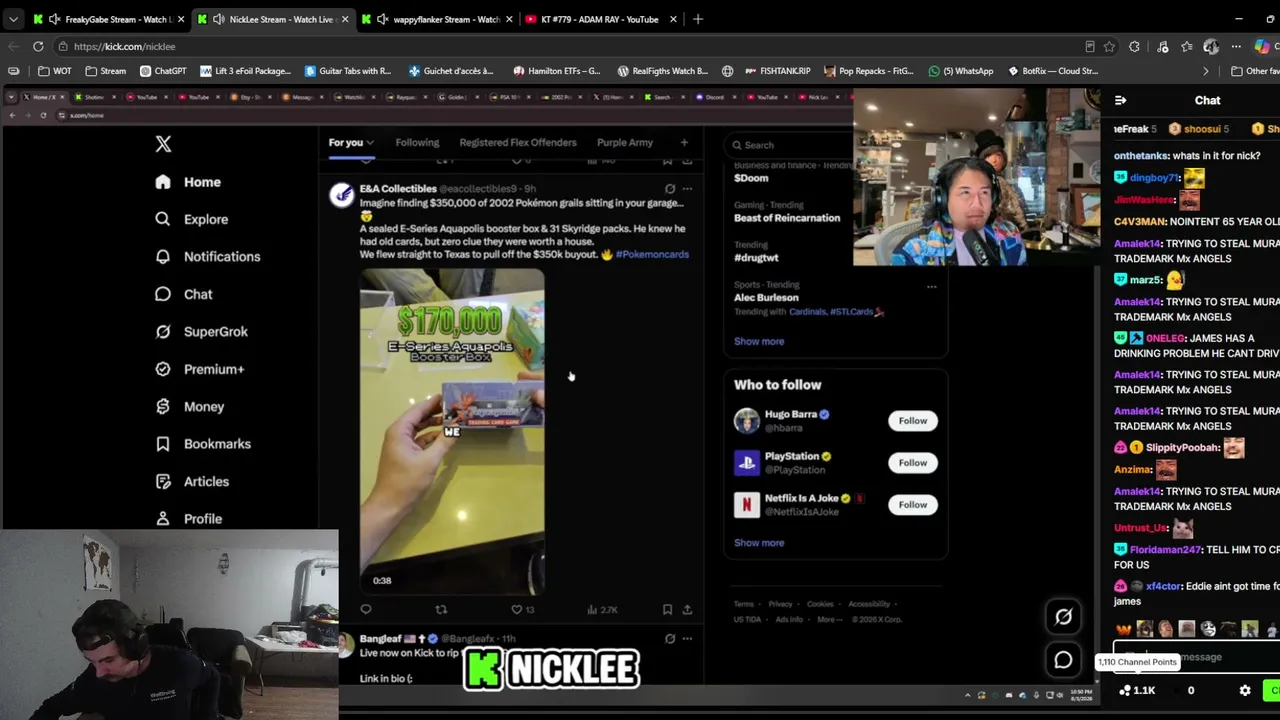Switch to wappyflanker Stream browser tab

[x=436, y=19]
